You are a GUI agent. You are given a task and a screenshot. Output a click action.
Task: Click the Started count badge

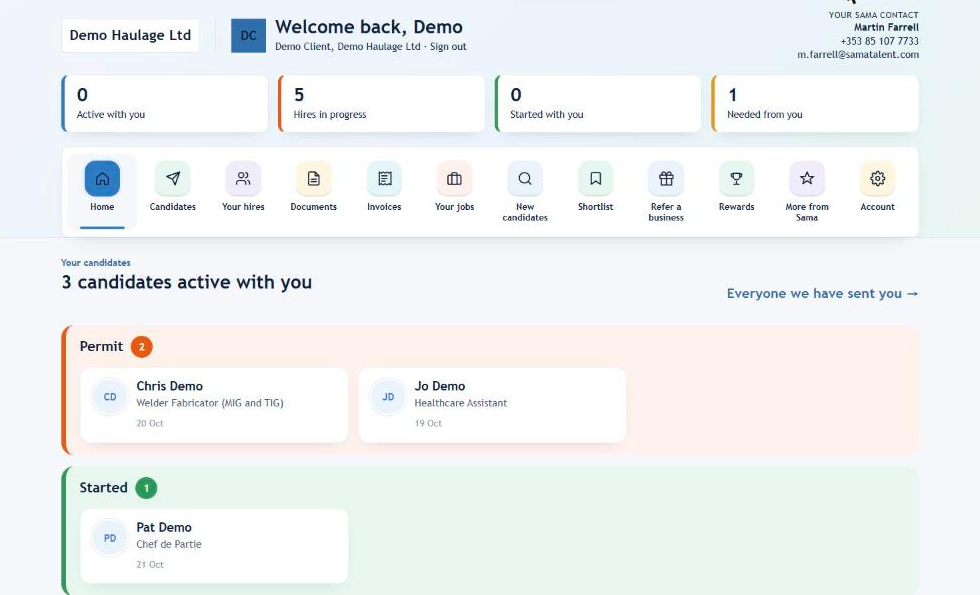pos(146,488)
